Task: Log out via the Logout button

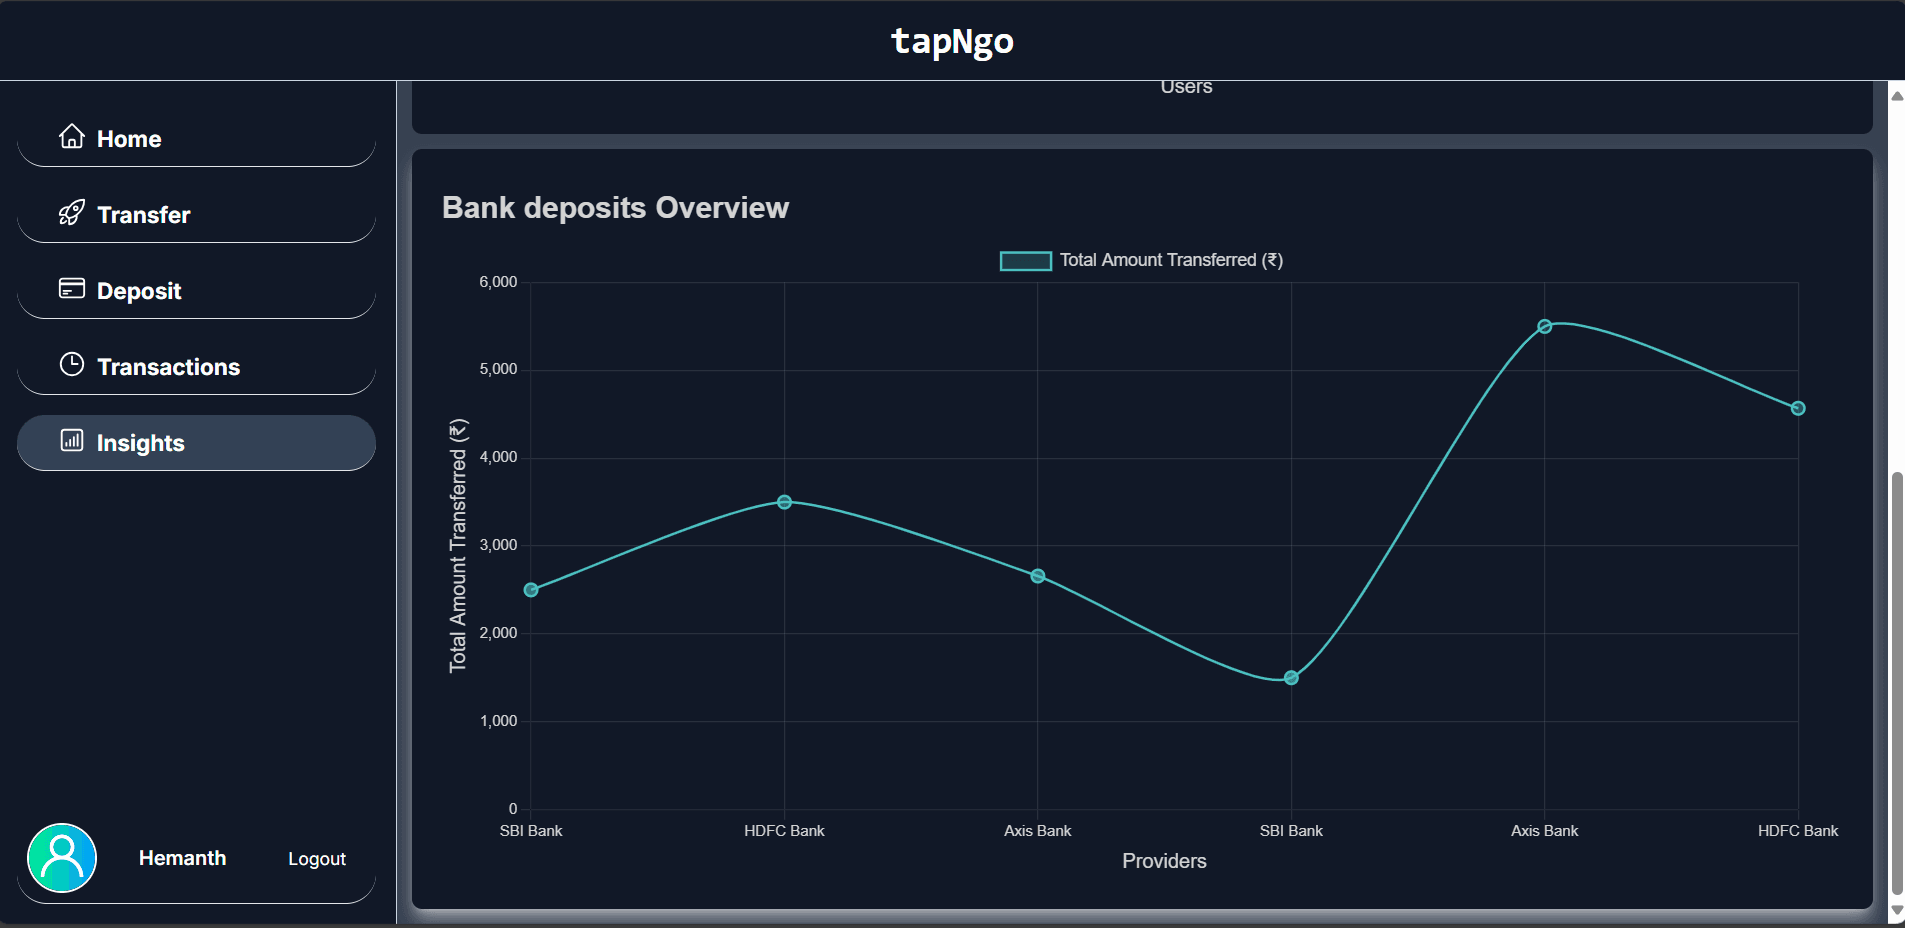Action: (316, 859)
